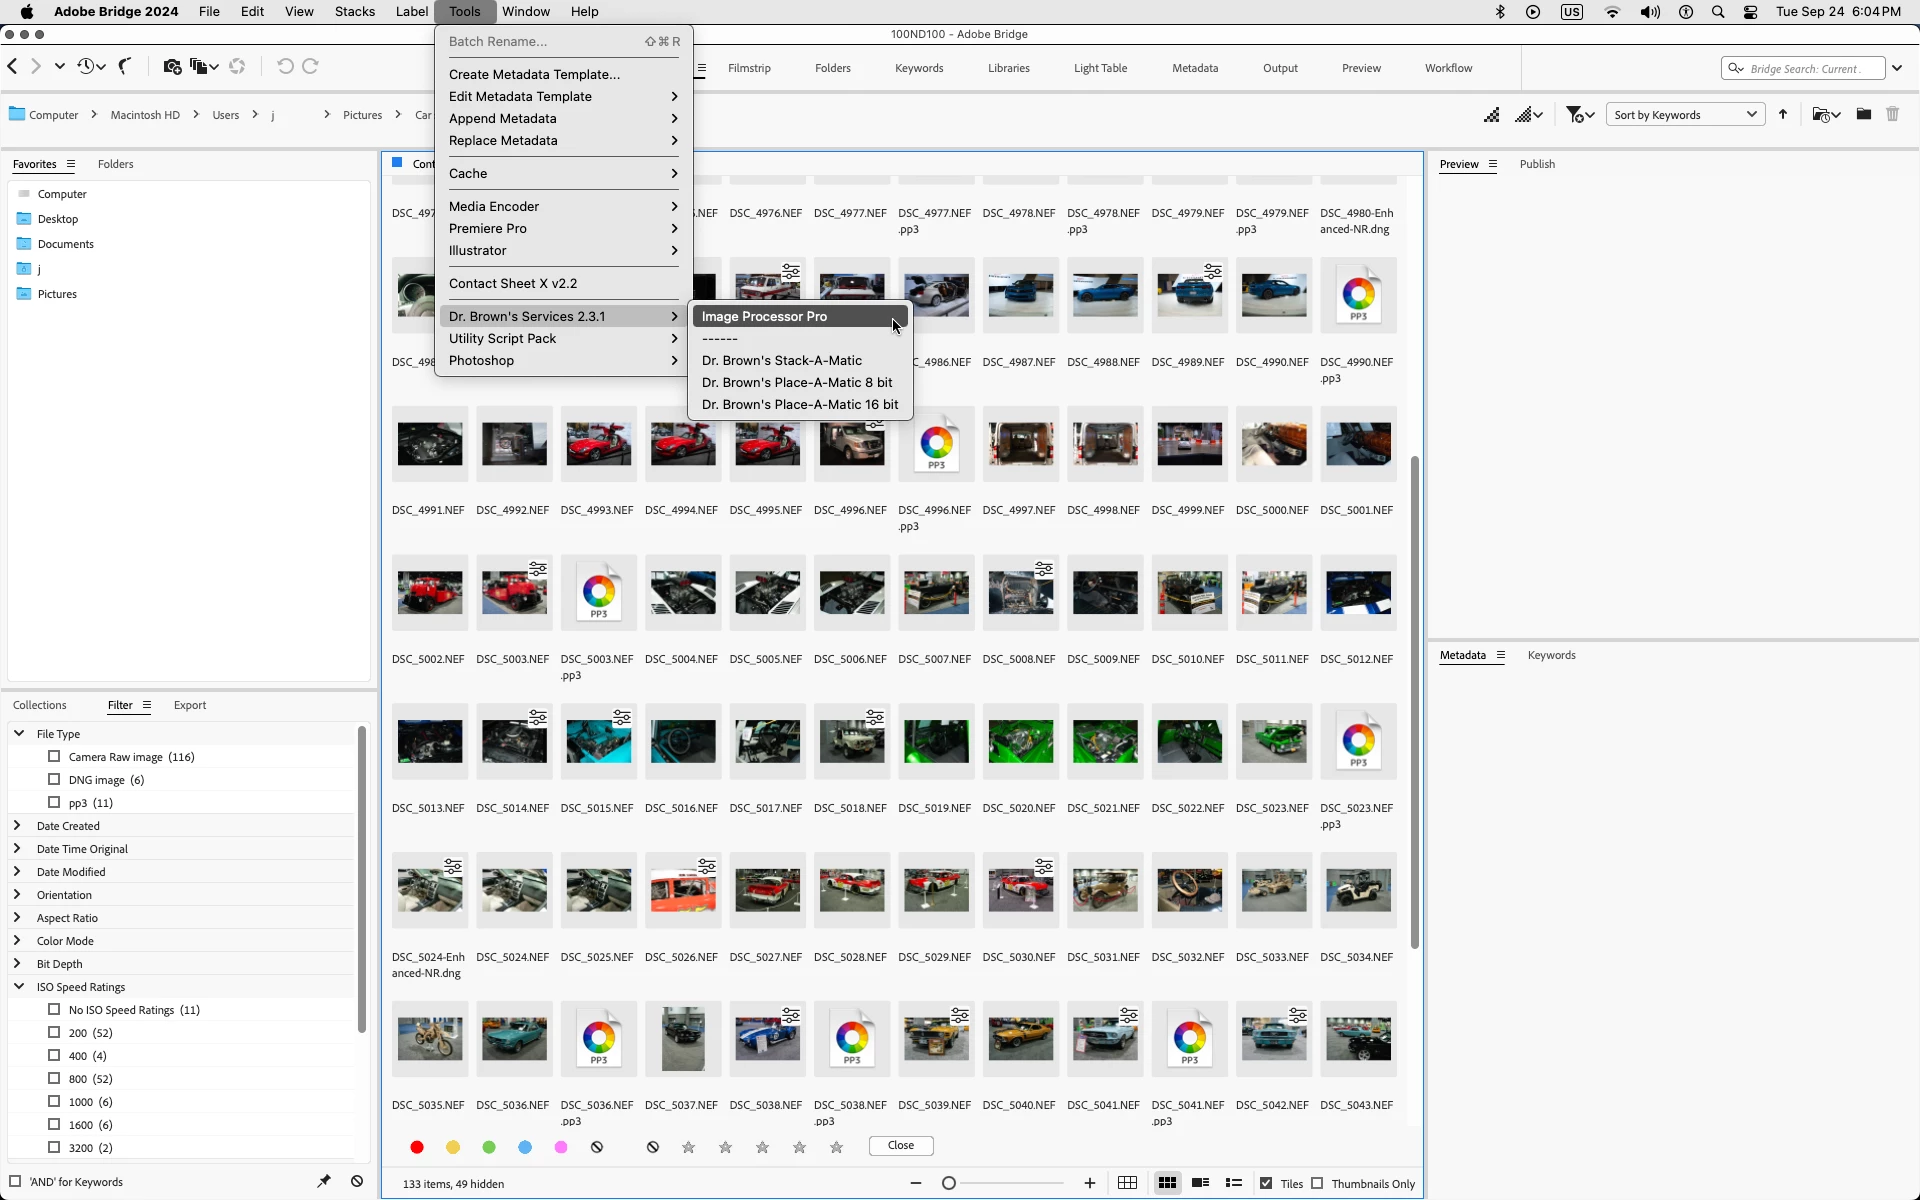This screenshot has height=1200, width=1920.
Task: Apply the red color label swatch
Action: click(417, 1147)
